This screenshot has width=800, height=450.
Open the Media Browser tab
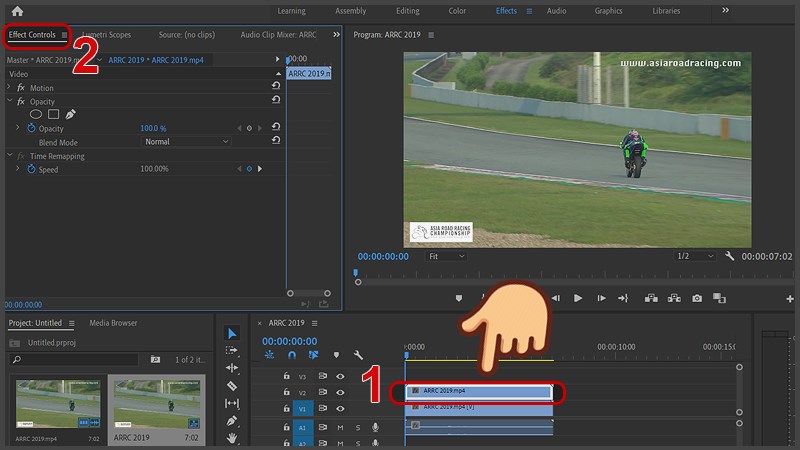coord(113,323)
